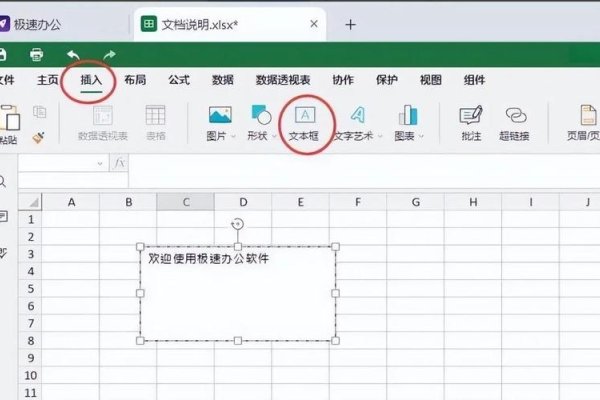Click the right-middle handle of text box
600x400 pixels.
click(x=335, y=293)
